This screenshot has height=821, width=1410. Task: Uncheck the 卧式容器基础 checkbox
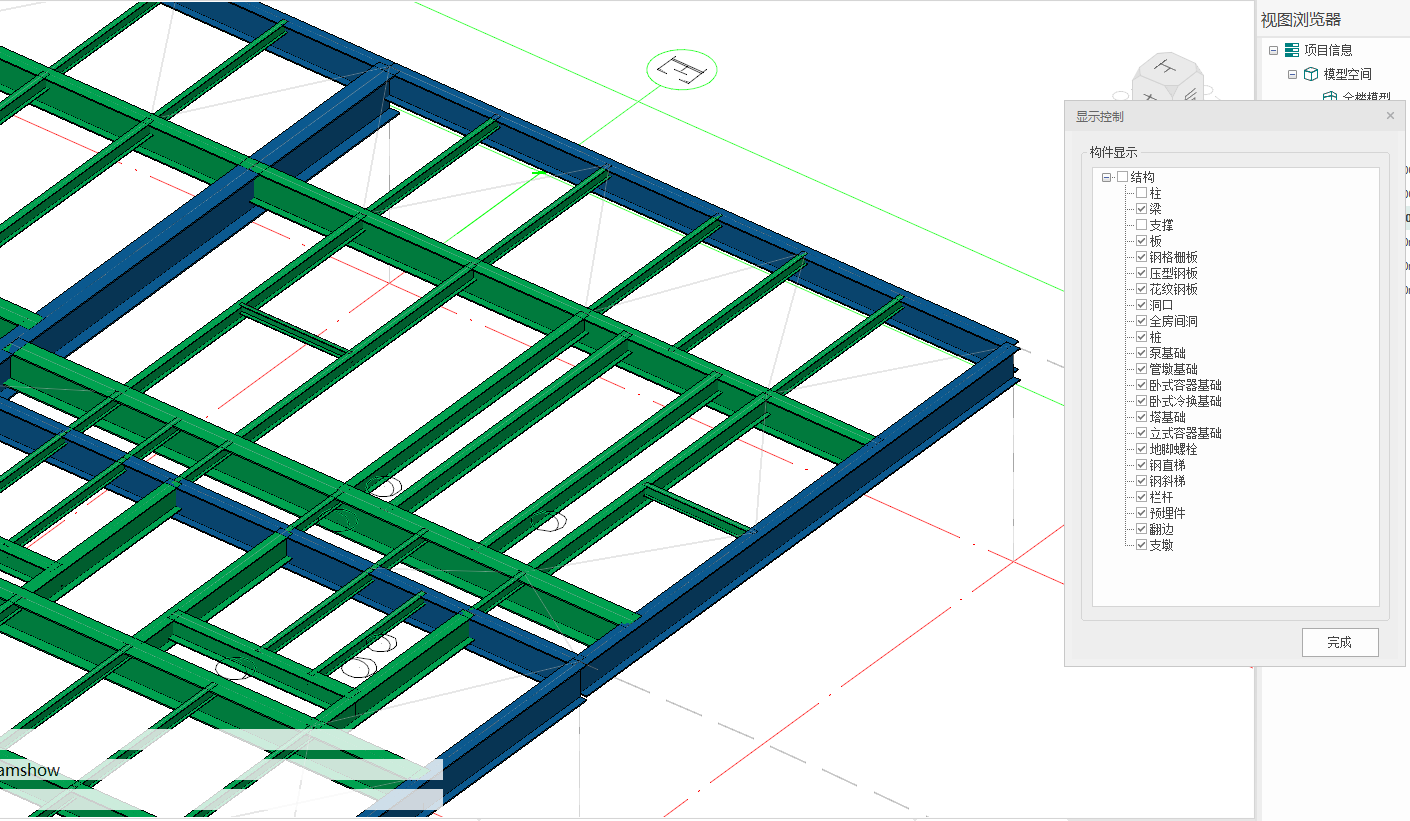point(1141,385)
